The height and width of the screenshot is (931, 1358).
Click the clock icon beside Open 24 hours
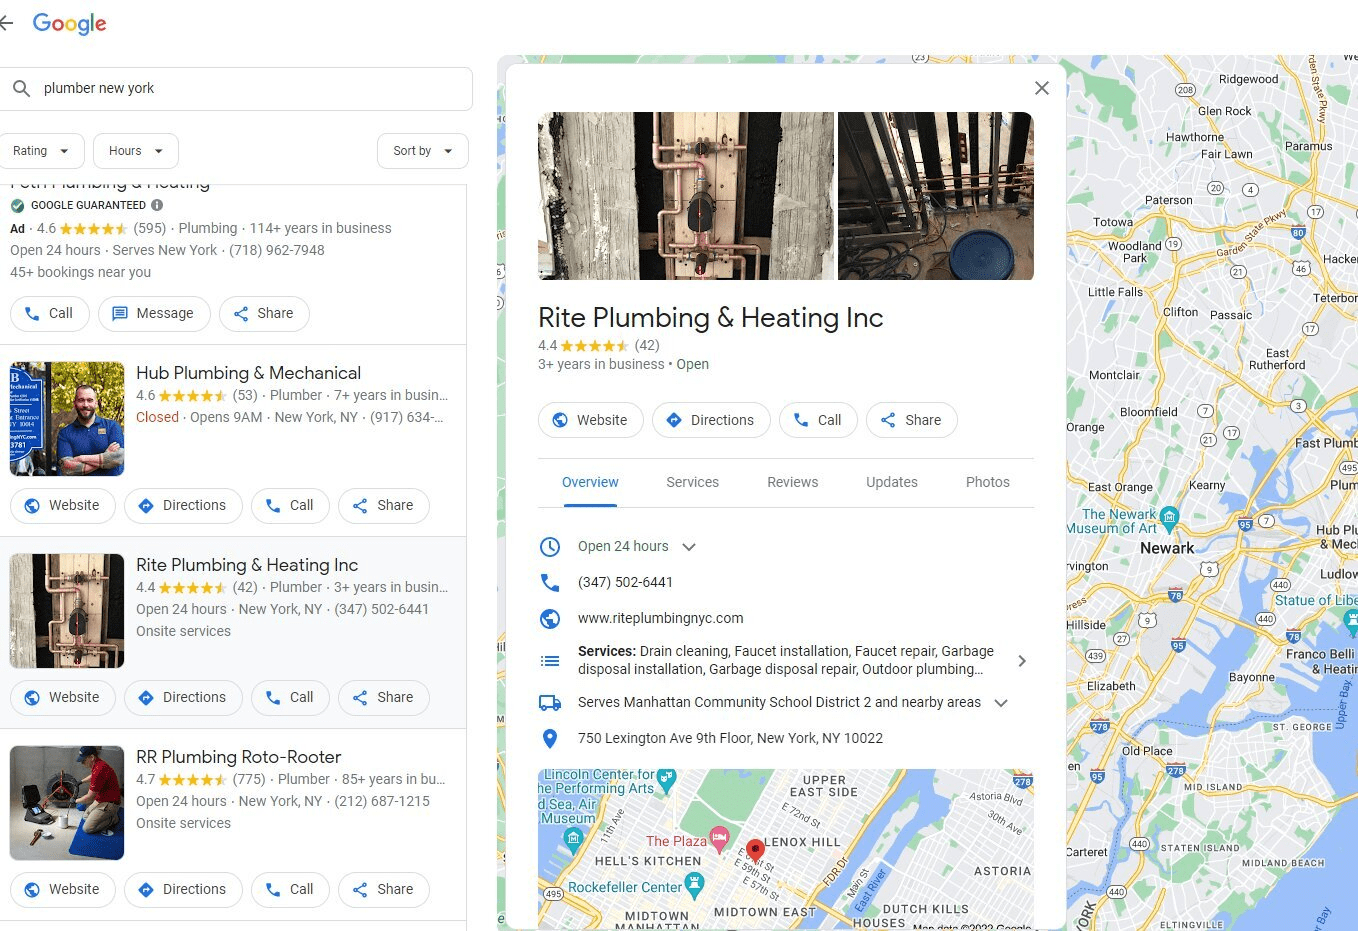coord(550,547)
